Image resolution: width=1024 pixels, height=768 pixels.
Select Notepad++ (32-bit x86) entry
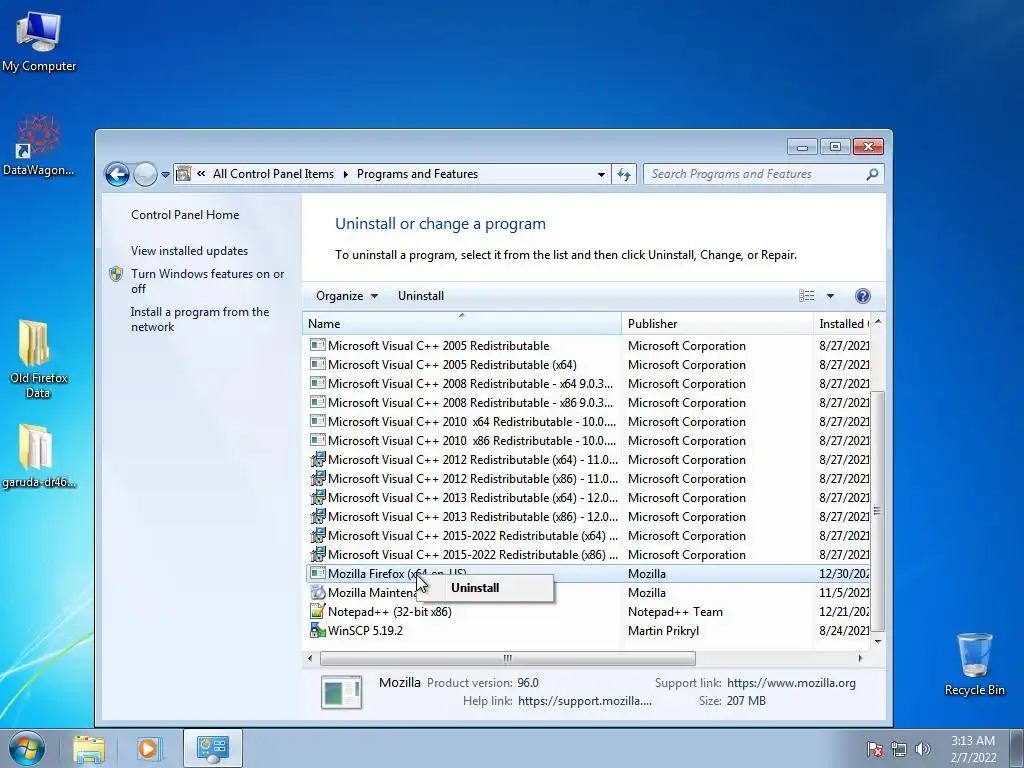(x=588, y=612)
